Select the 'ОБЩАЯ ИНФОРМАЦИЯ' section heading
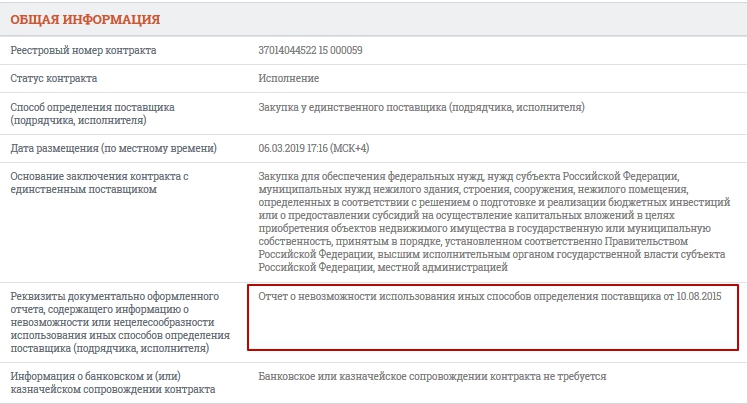Screen dimensions: 747x404 85,20
